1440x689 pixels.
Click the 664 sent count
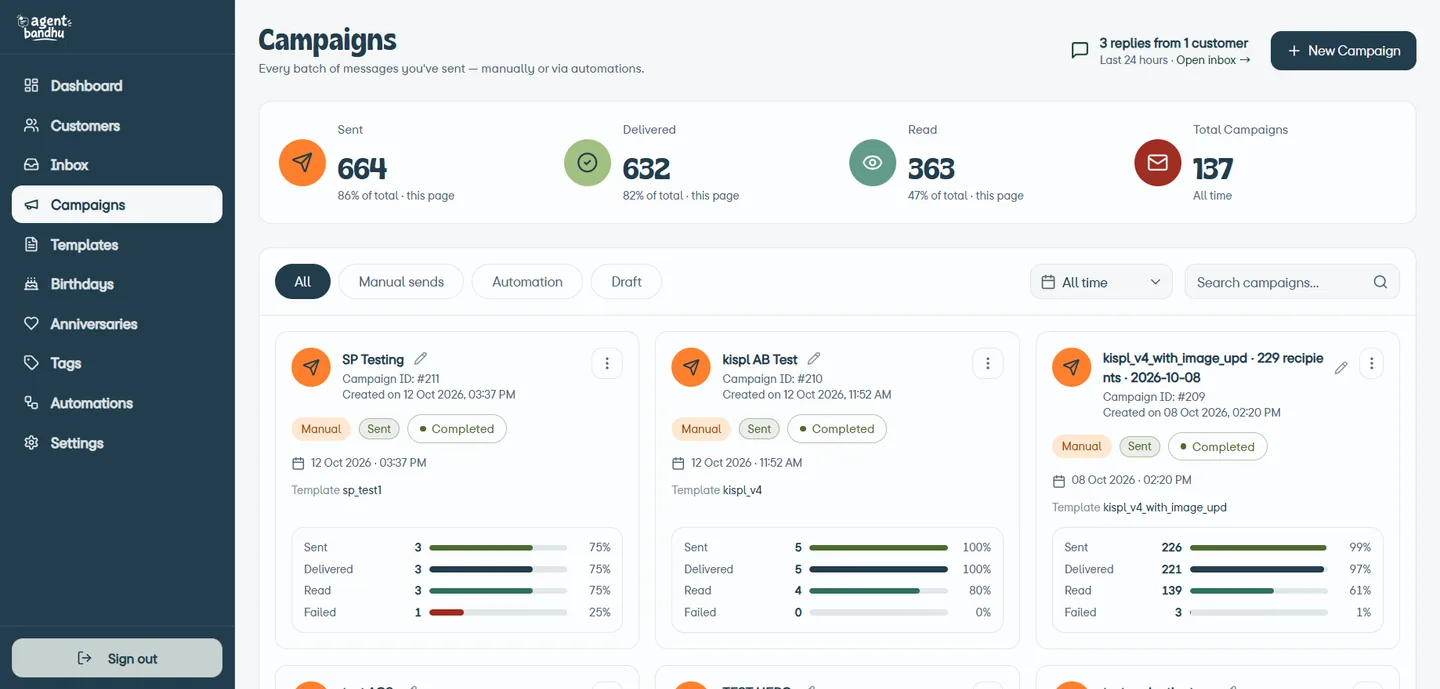[362, 169]
